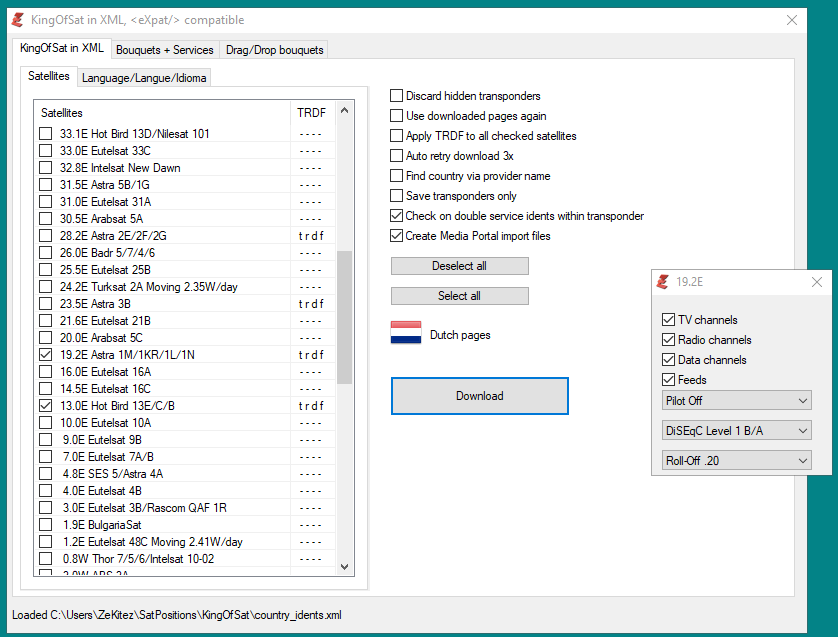Uncheck Feeds option
This screenshot has width=838, height=637.
coord(668,379)
